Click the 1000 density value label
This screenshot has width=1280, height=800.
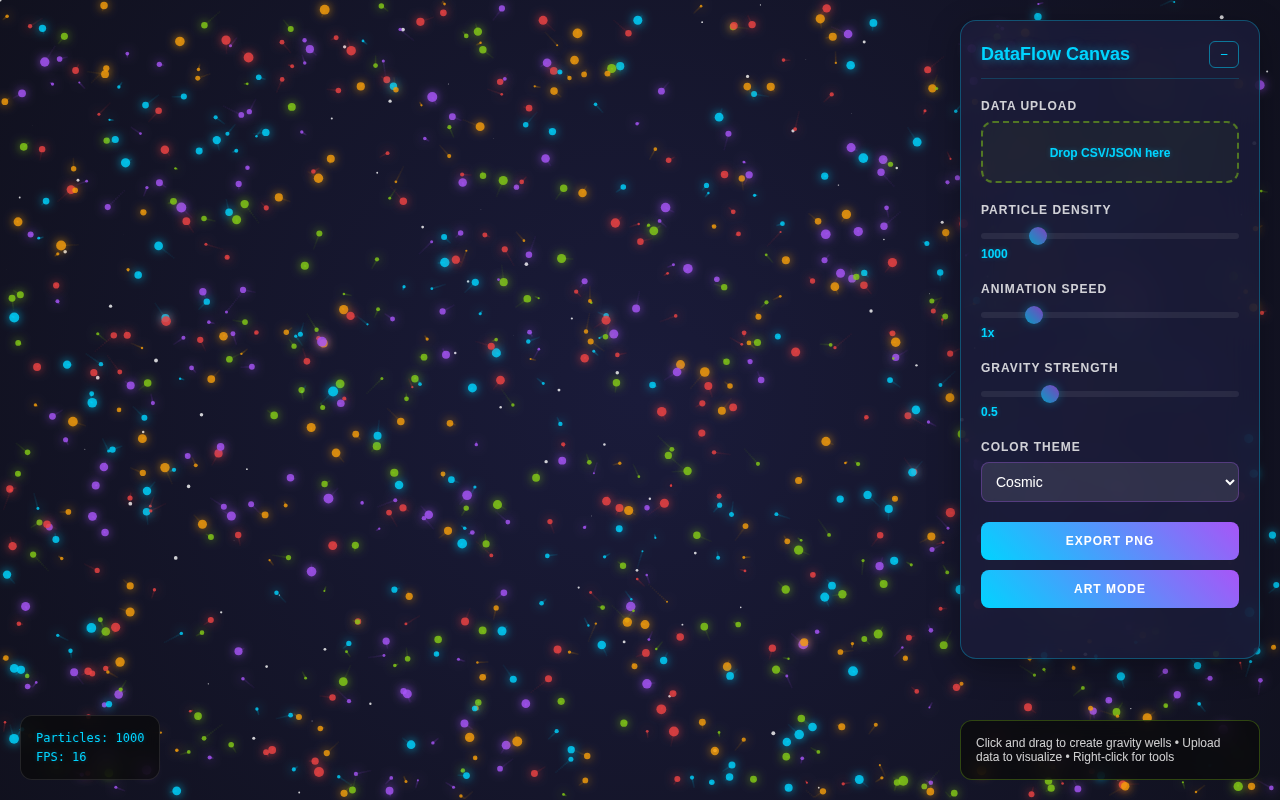[993, 253]
